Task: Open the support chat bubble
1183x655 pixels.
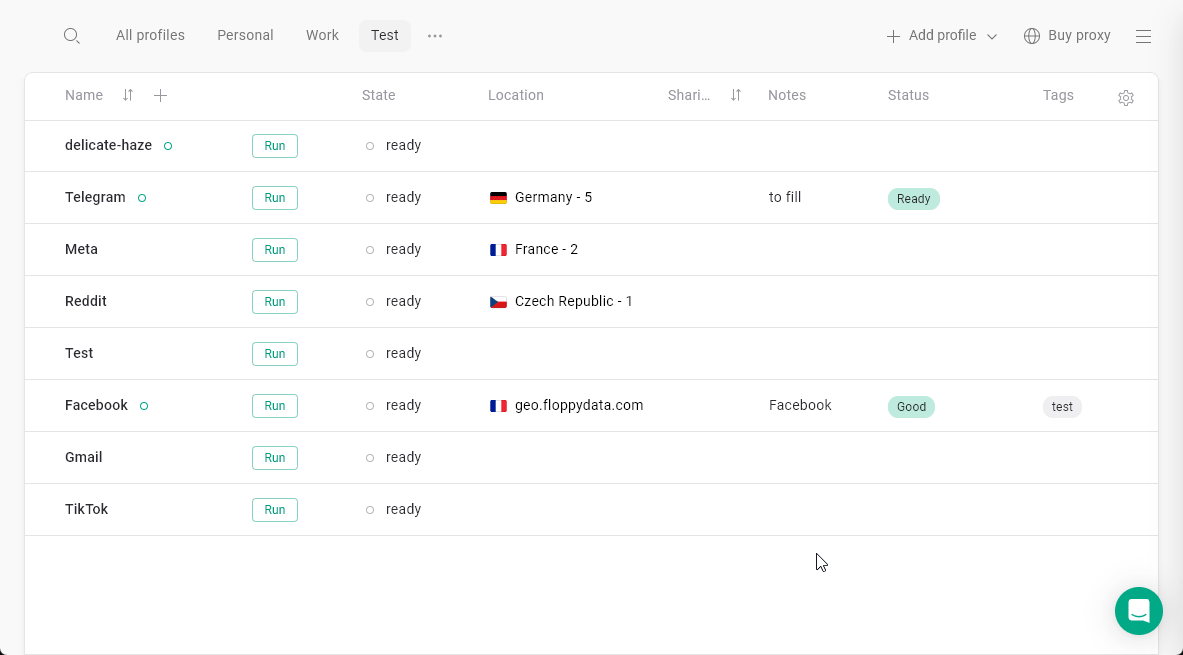Action: pyautogui.click(x=1139, y=611)
